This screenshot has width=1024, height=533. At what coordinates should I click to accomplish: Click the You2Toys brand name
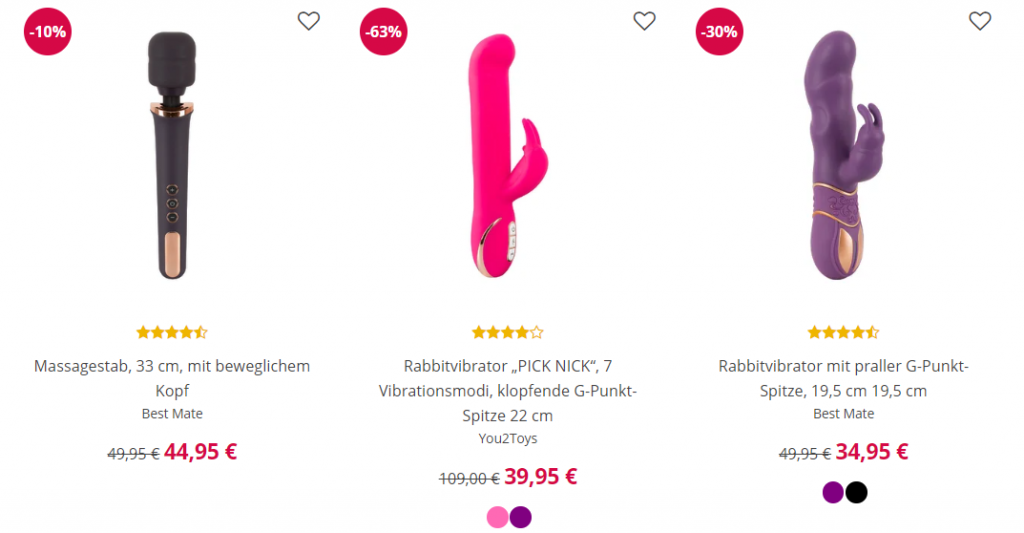point(508,438)
